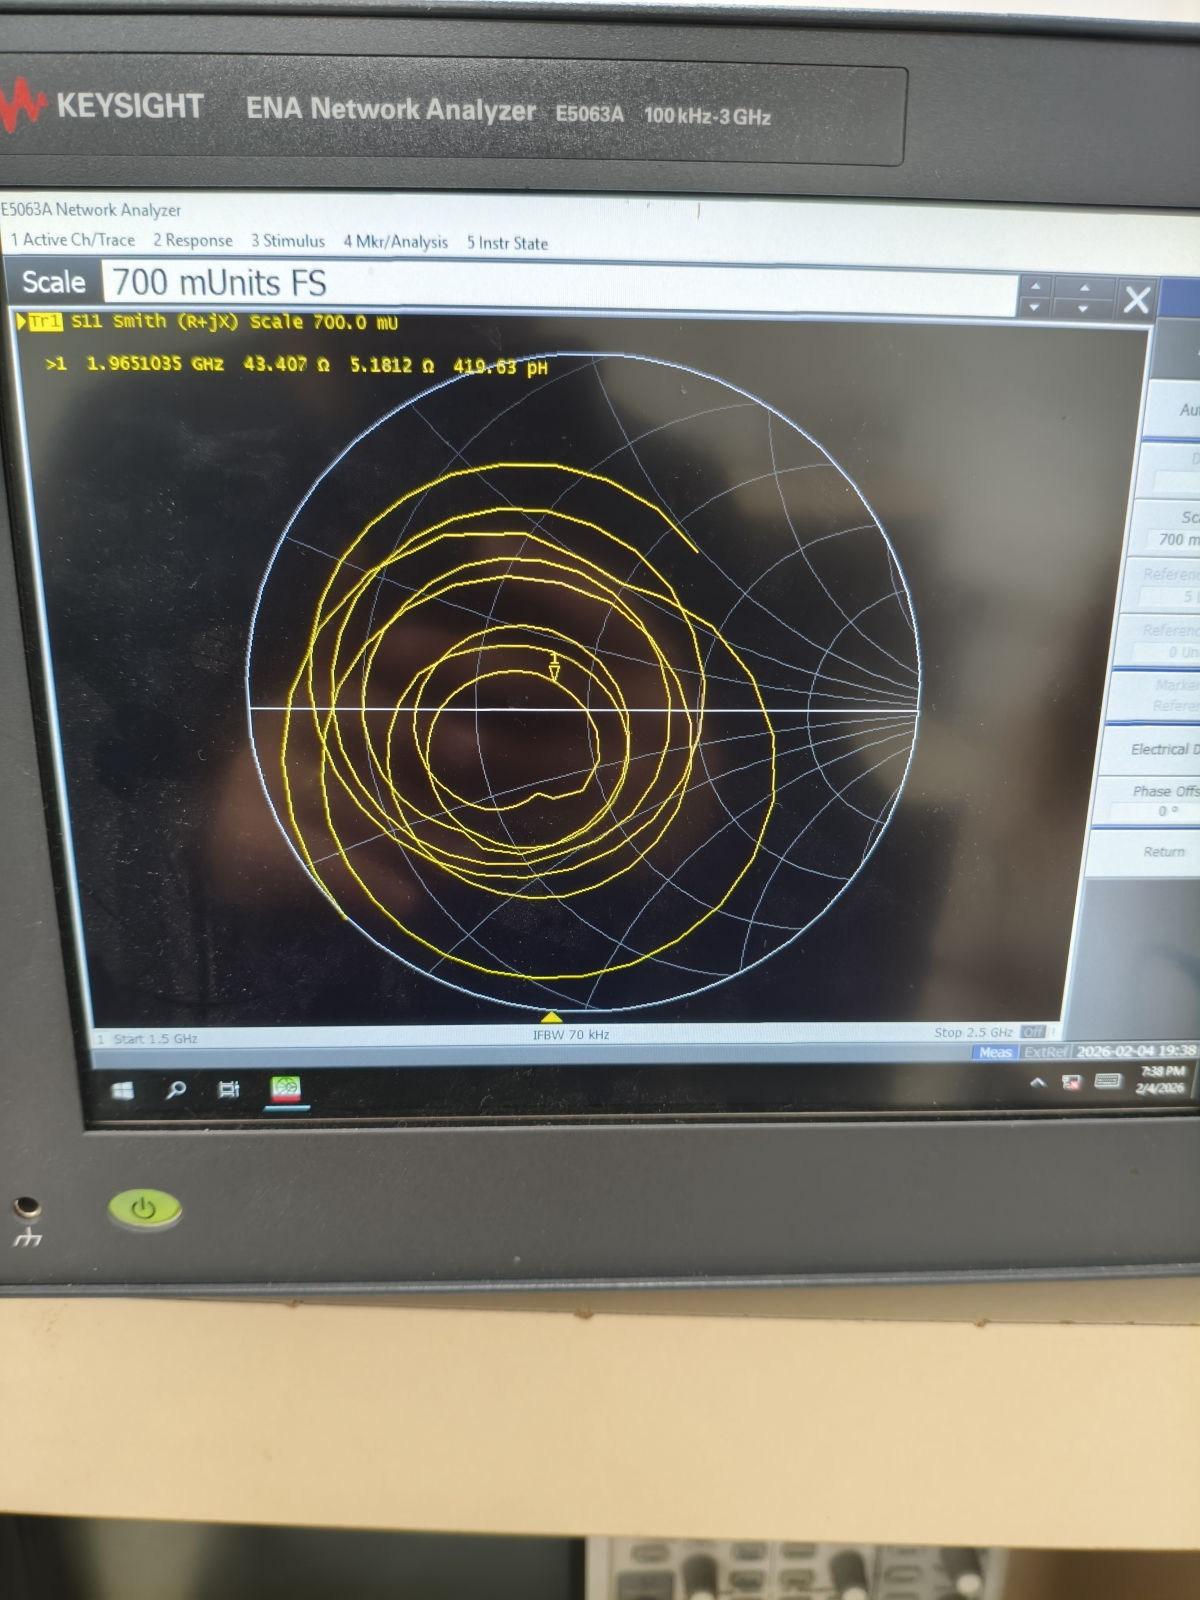Open Task View on the taskbar
This screenshot has width=1200, height=1600.
229,1090
